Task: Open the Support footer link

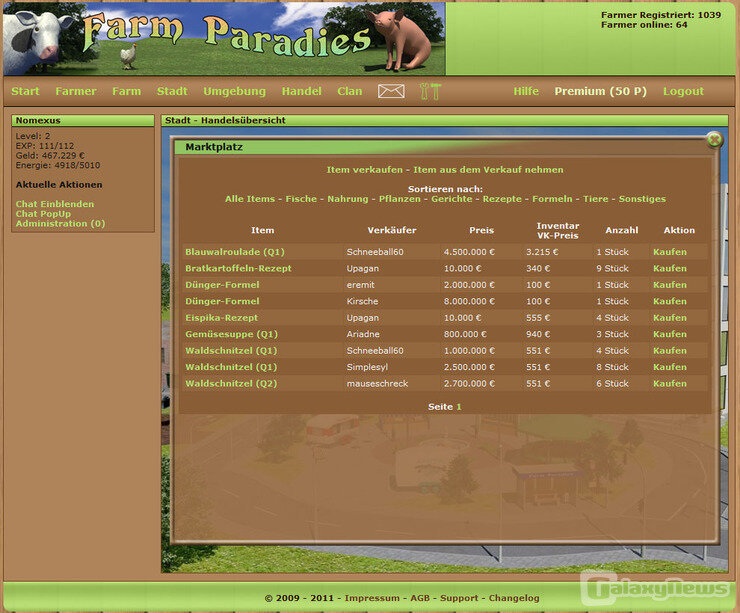Action: 459,598
